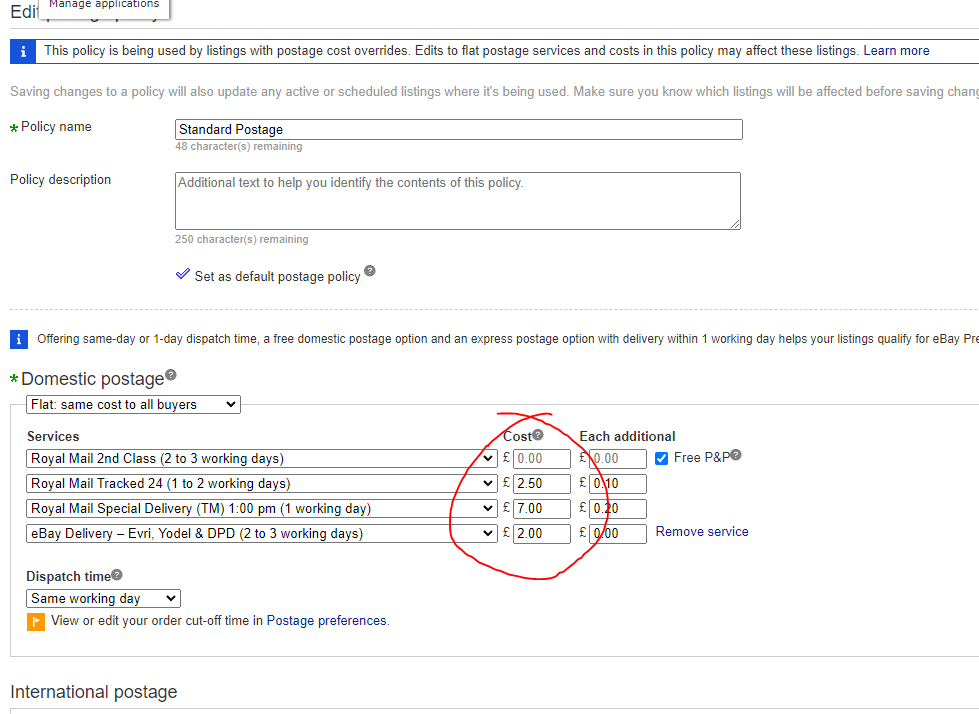
Task: Open the Flat: same cost to all buyers dropdown
Action: [x=133, y=404]
